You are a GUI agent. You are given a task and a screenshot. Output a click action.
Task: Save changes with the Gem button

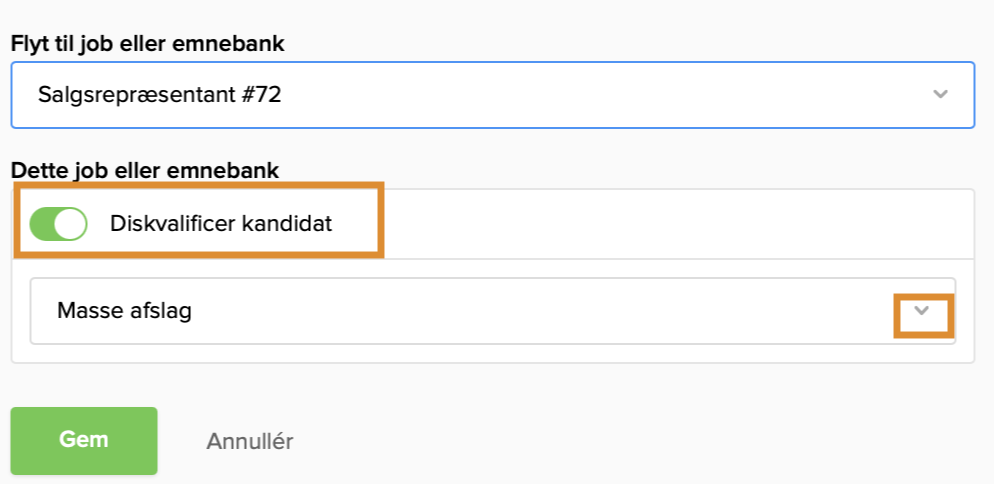tap(84, 441)
